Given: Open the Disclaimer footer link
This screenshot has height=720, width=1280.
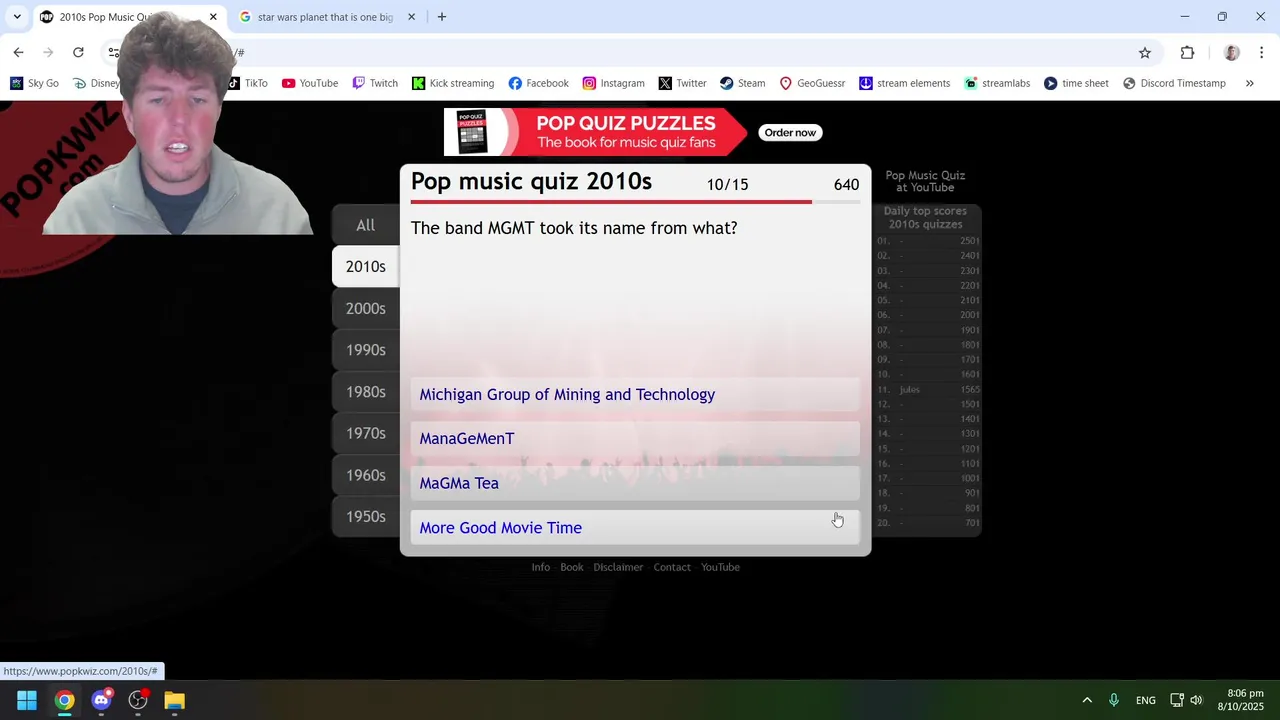Looking at the screenshot, I should [618, 567].
